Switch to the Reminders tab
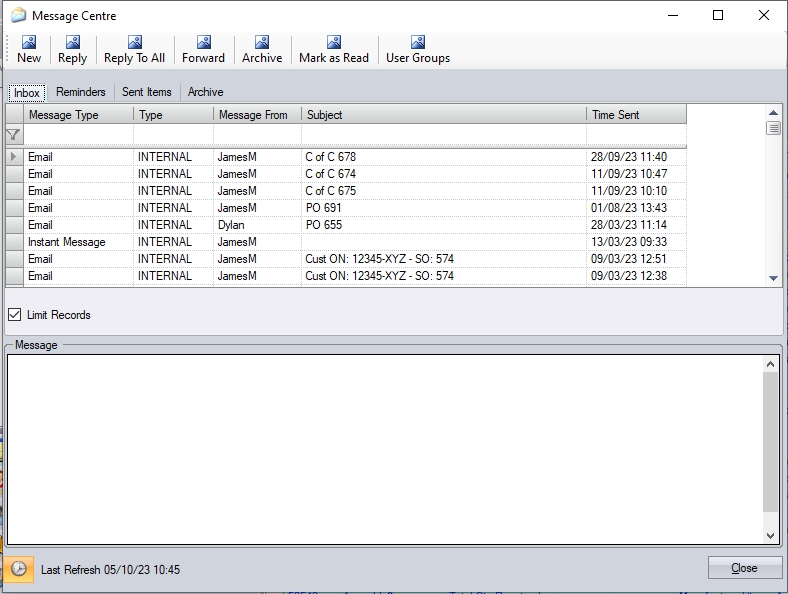This screenshot has height=594, width=788. tap(81, 92)
